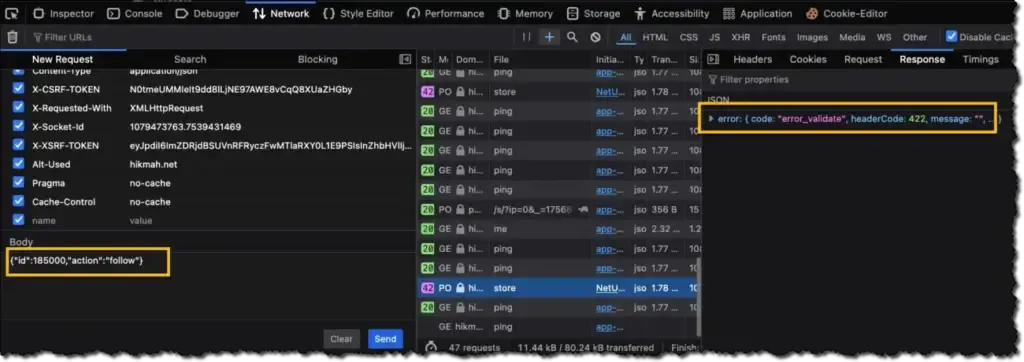Click into the request Body text
Viewport: 1024px width, 362px height.
tap(77, 261)
